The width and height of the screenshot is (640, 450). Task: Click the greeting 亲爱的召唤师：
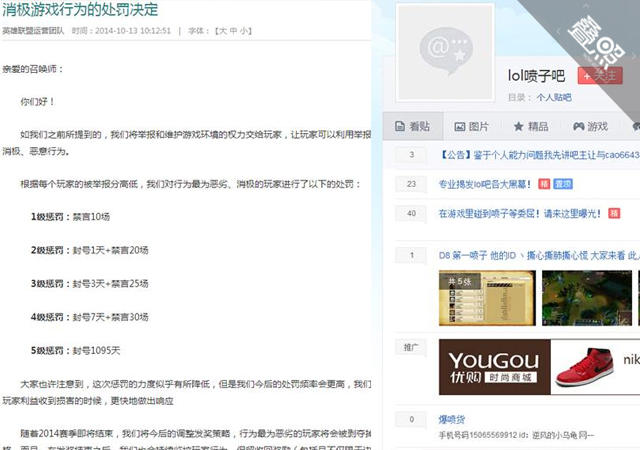pos(33,69)
